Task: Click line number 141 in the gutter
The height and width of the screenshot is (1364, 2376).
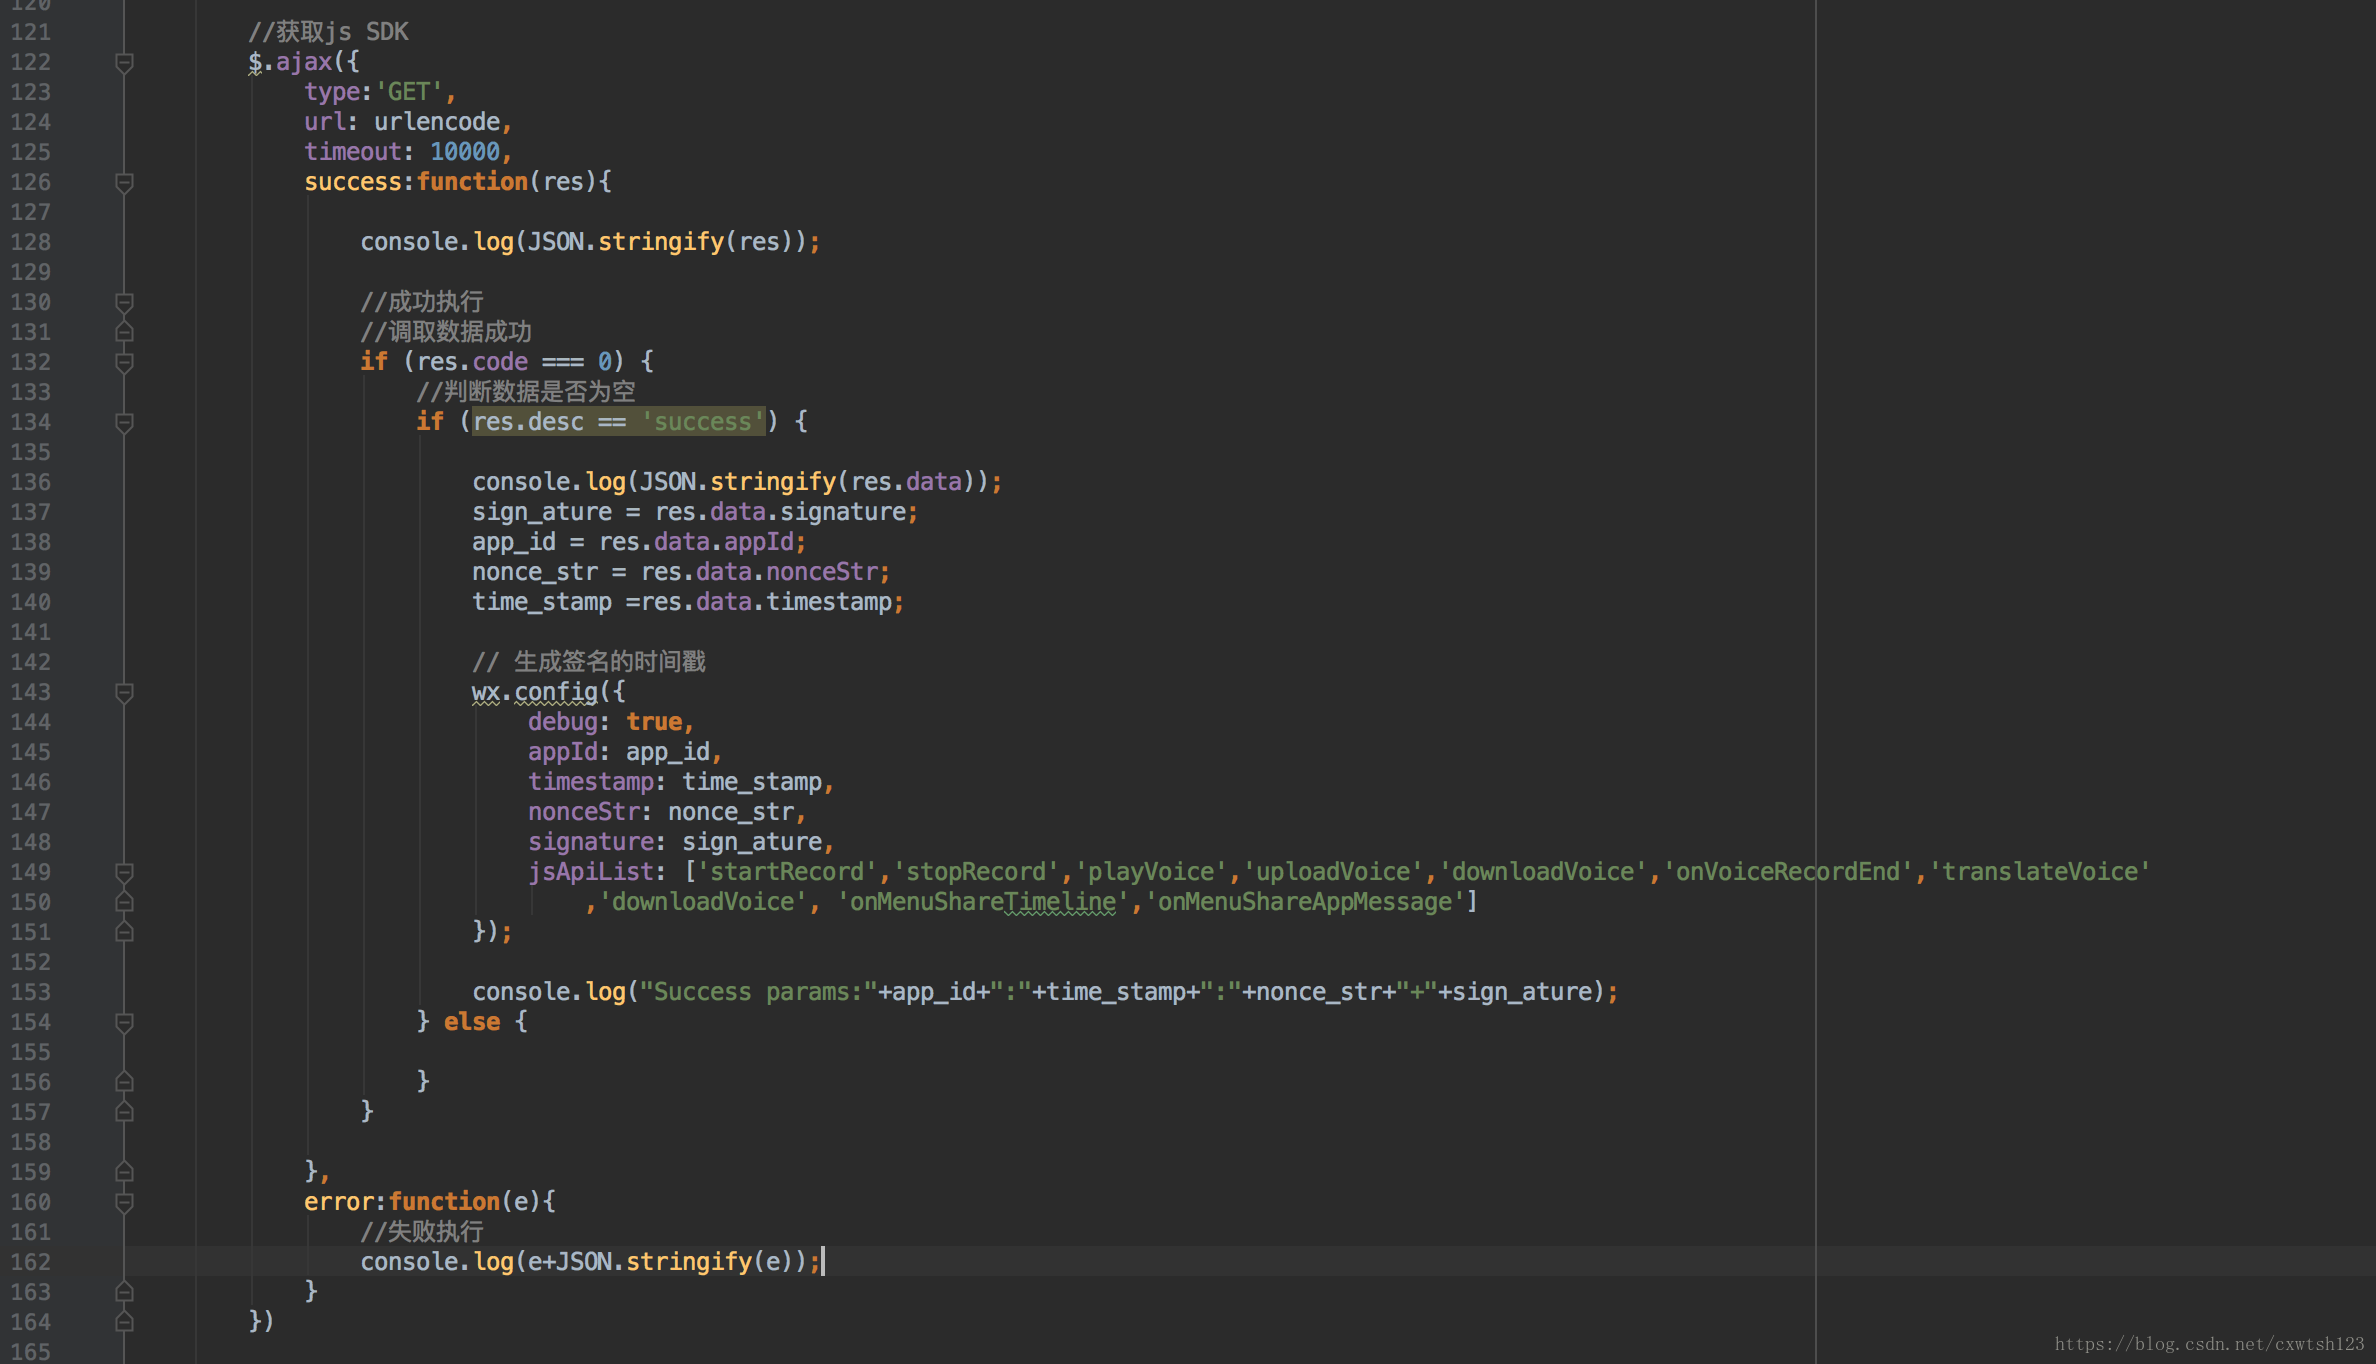Action: 30,632
